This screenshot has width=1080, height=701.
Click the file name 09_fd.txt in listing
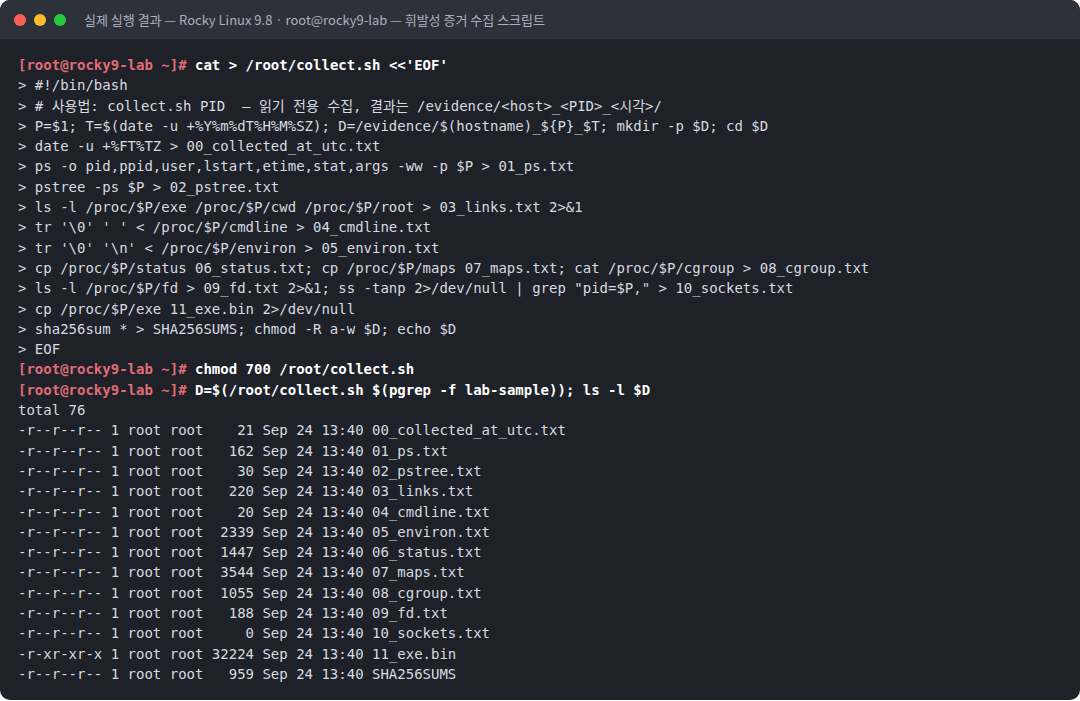click(410, 614)
